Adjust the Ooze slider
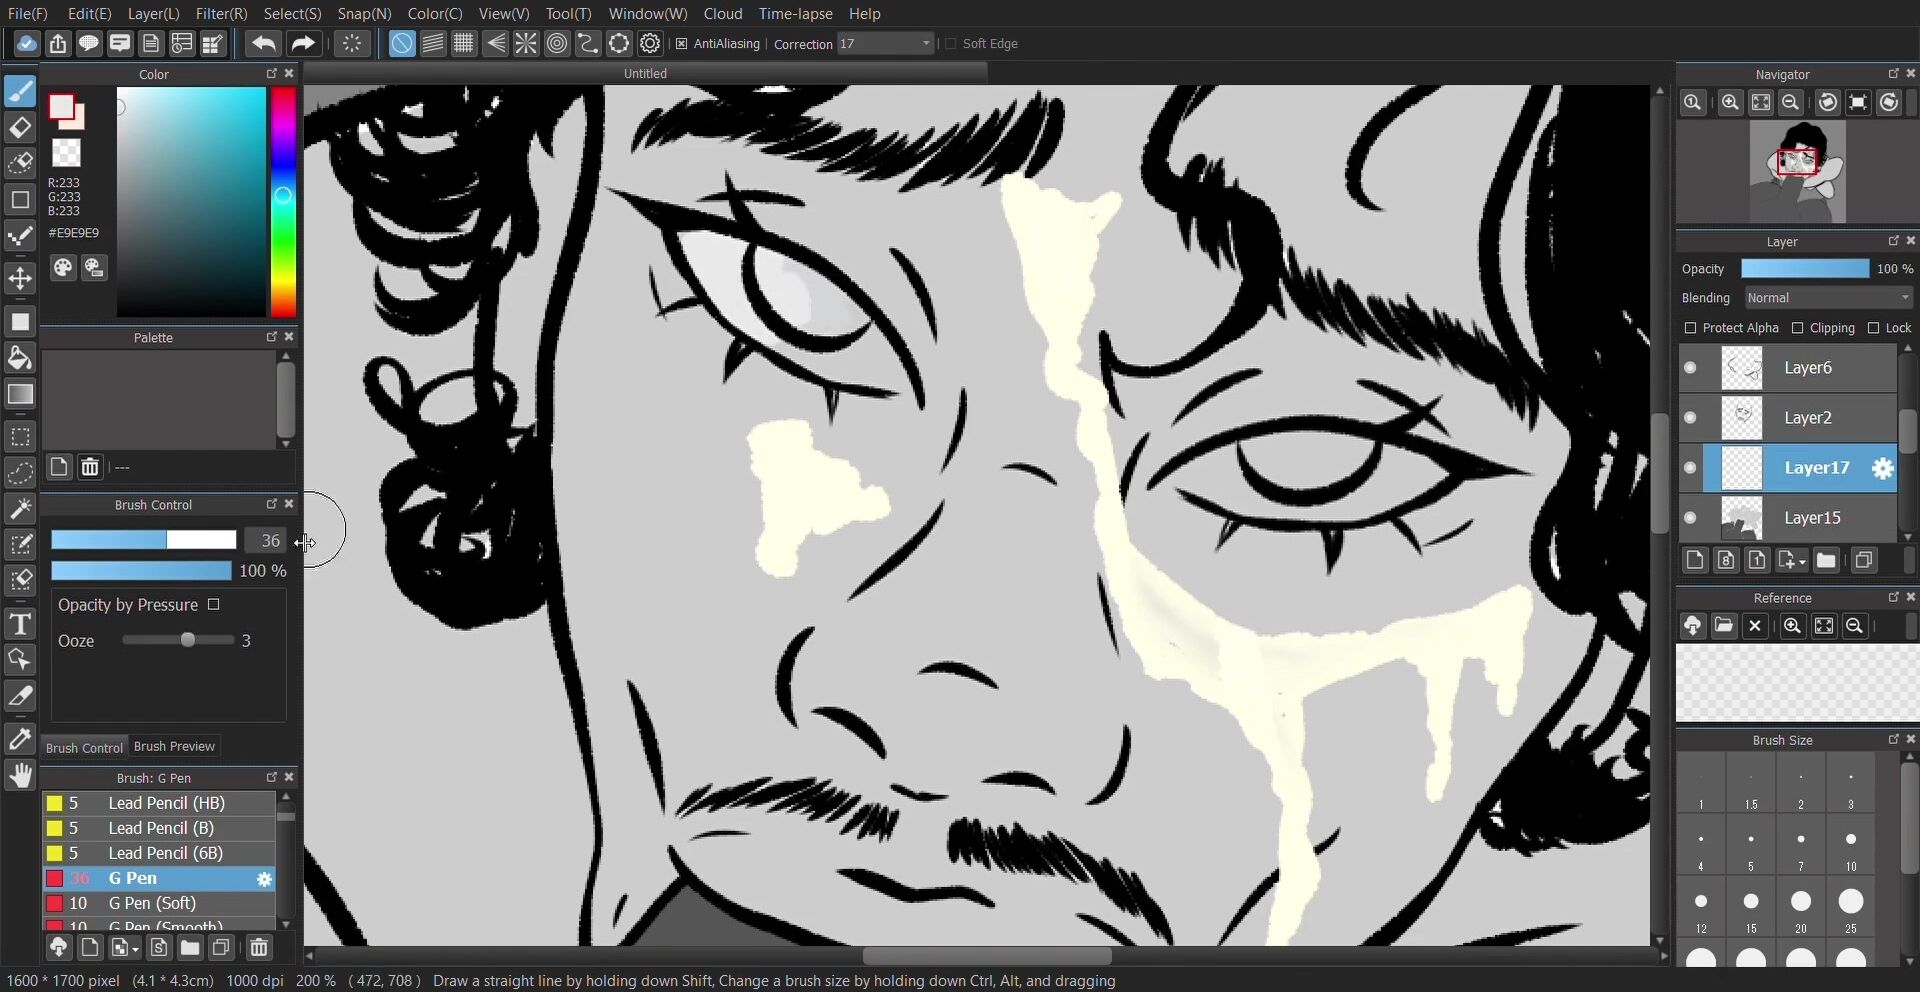Viewport: 1920px width, 992px height. (187, 640)
